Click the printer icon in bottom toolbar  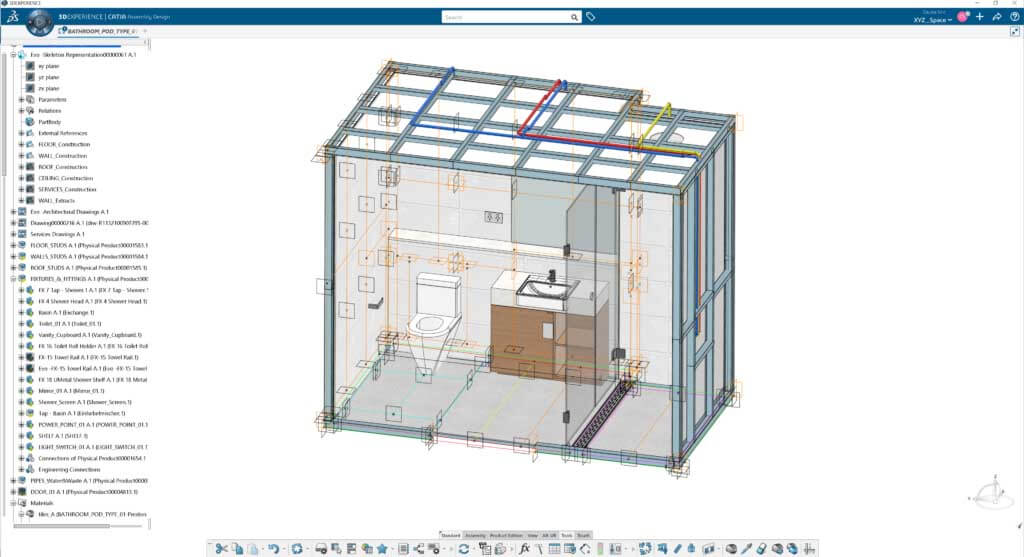coord(321,549)
